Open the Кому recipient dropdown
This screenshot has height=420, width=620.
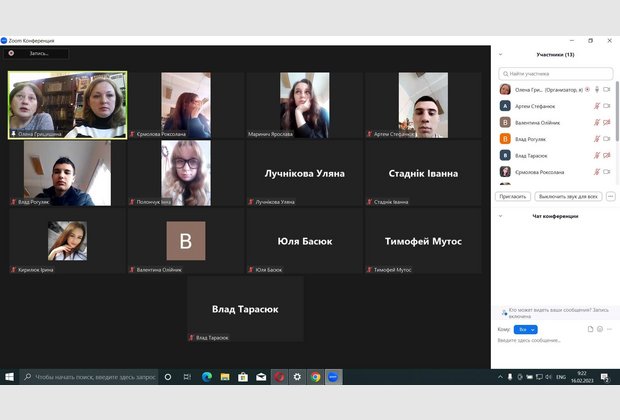click(x=527, y=329)
